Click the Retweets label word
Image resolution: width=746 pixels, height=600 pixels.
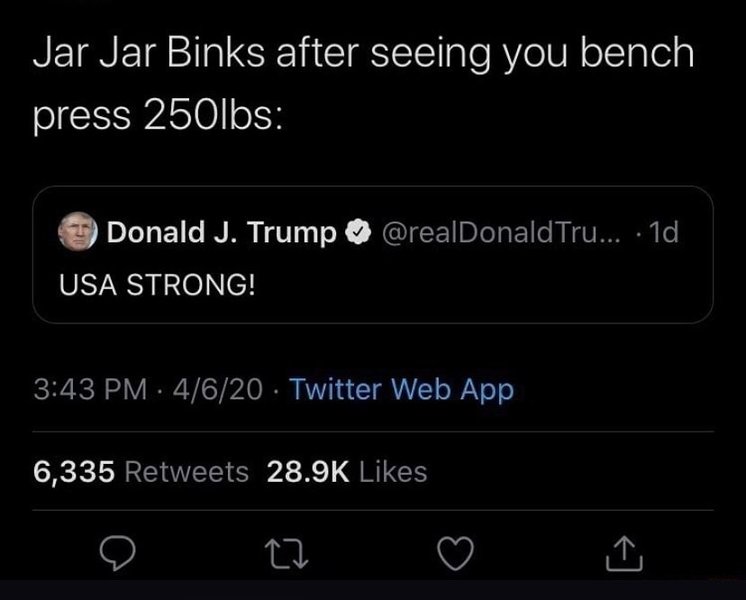click(187, 471)
